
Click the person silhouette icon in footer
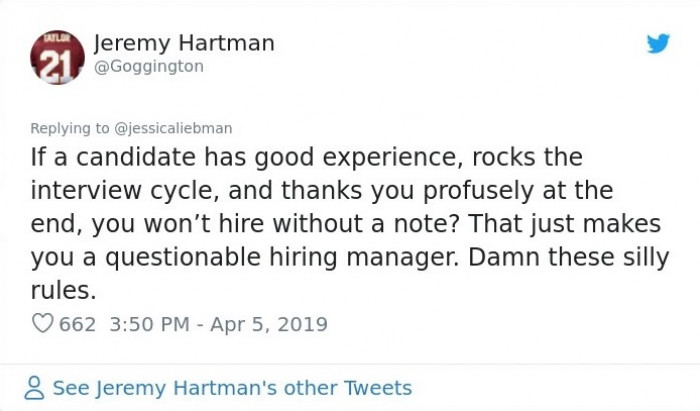(34, 388)
